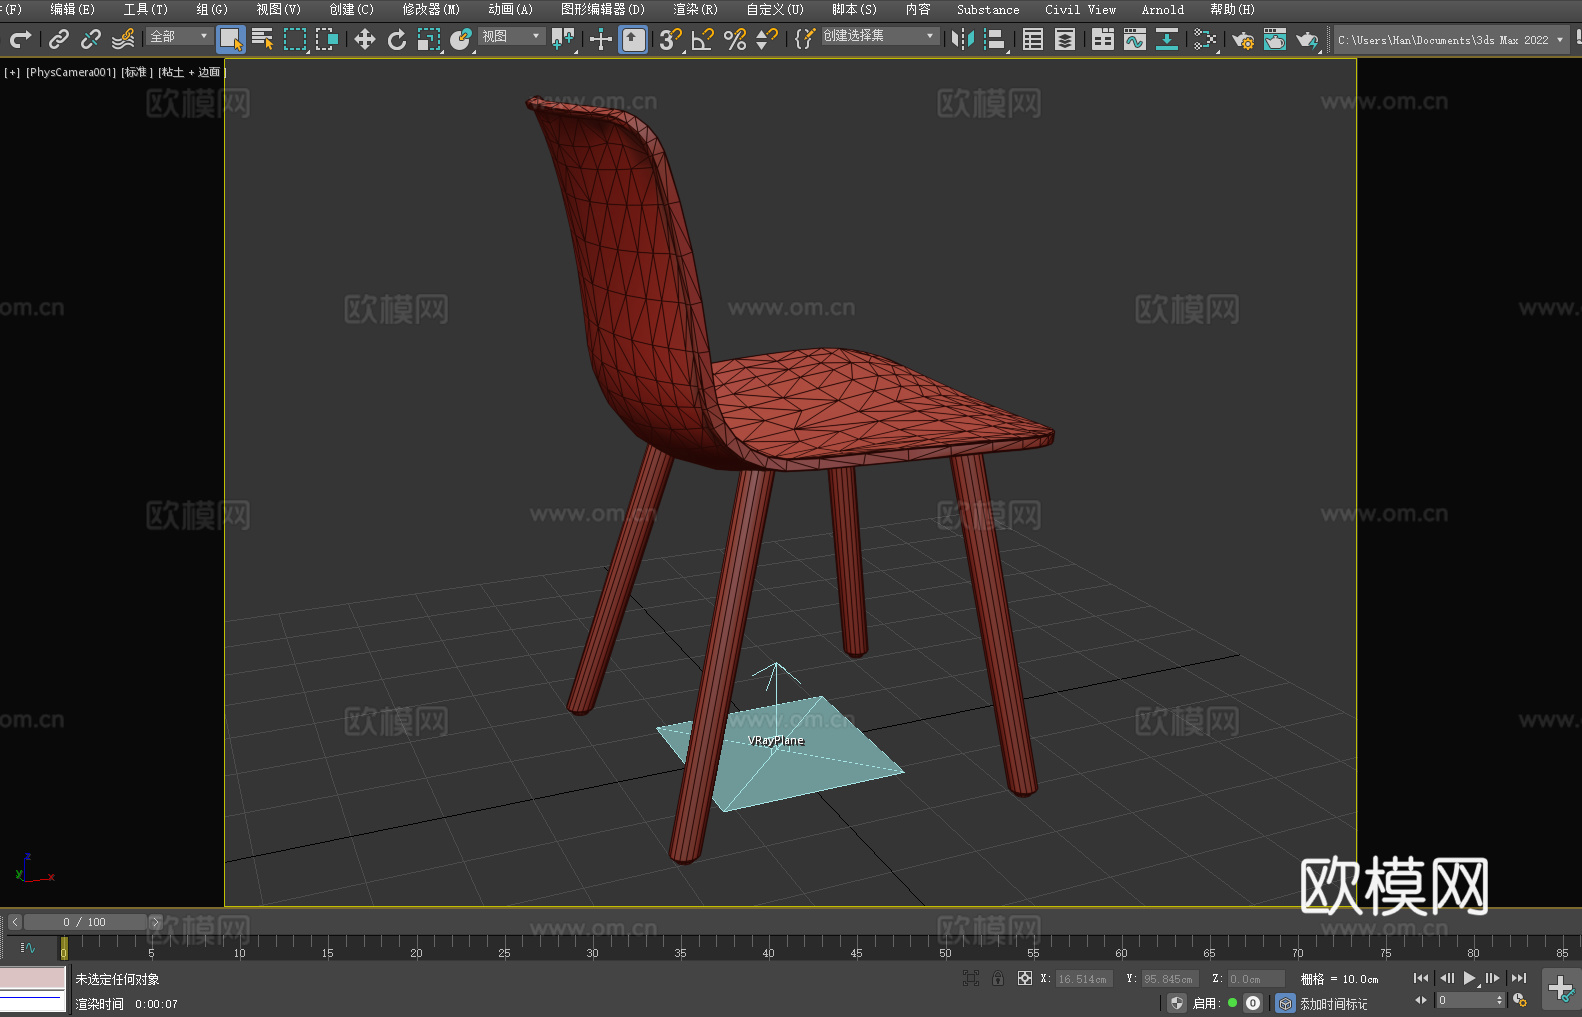Image resolution: width=1582 pixels, height=1017 pixels.
Task: Open Material Editor icon
Action: [1205, 39]
